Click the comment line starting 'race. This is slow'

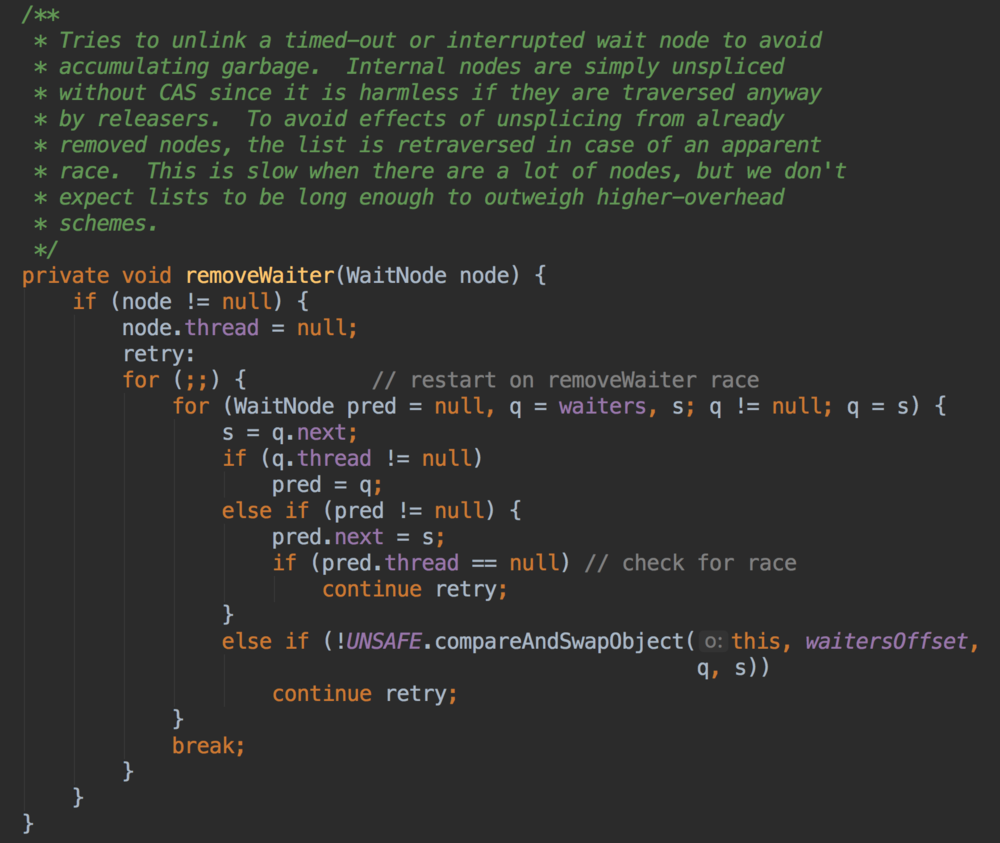(440, 172)
